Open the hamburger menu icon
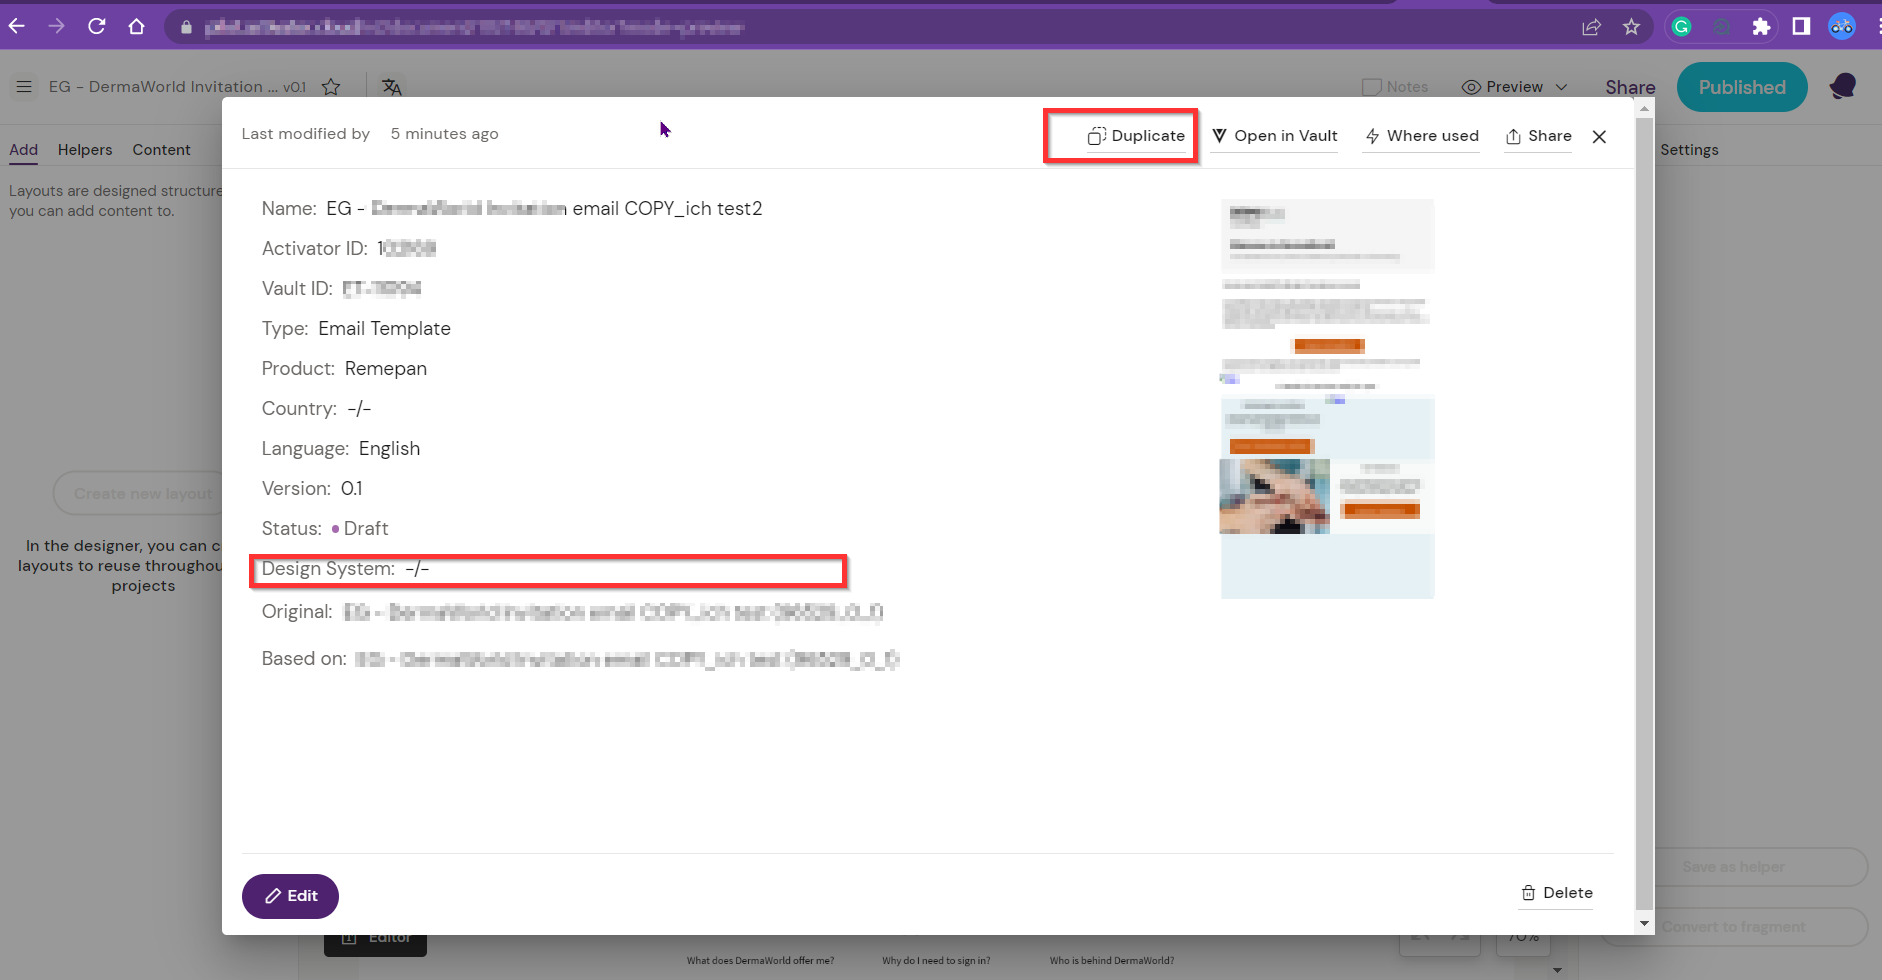This screenshot has height=980, width=1882. pyautogui.click(x=24, y=87)
